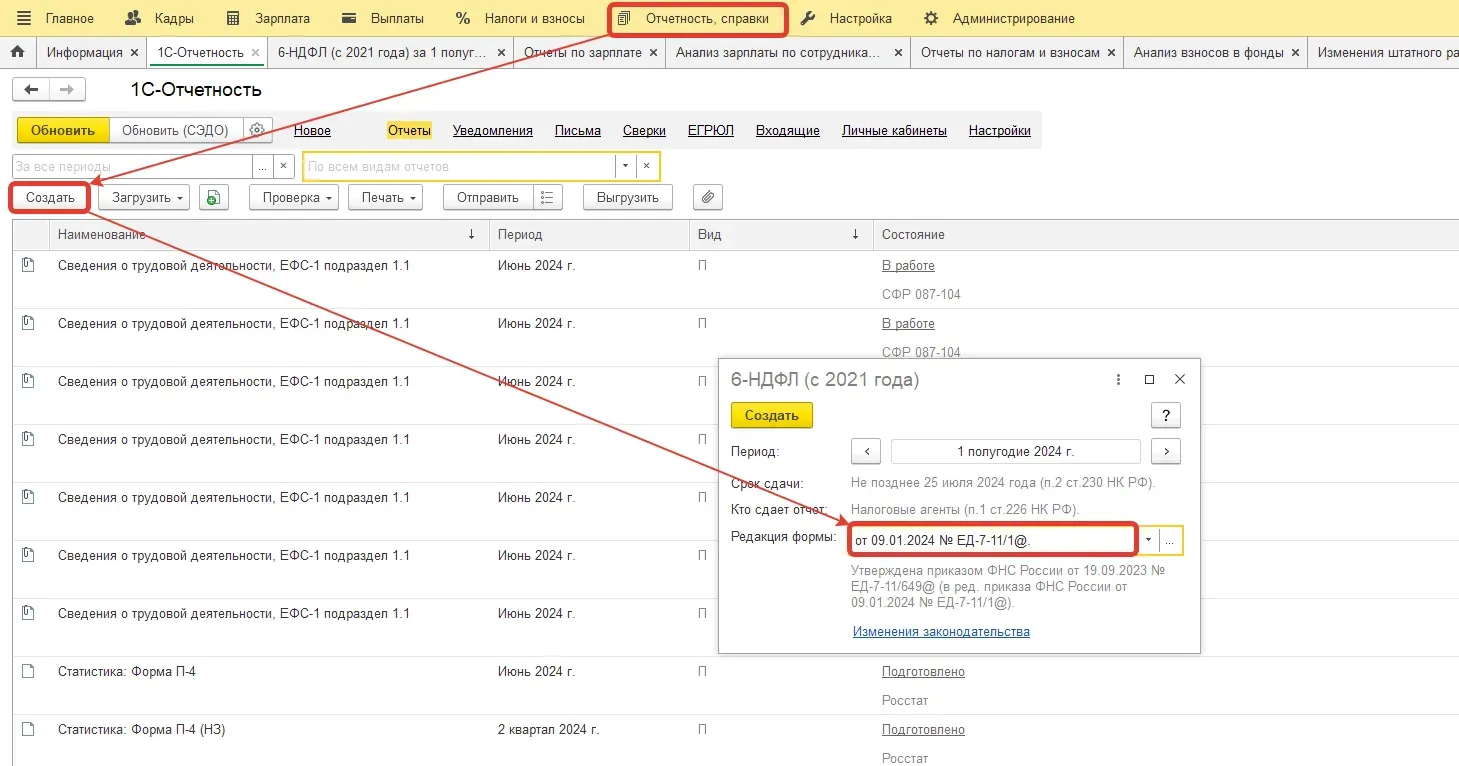The image size is (1459, 766).
Task: Switch to the Информация tab
Action: point(84,52)
